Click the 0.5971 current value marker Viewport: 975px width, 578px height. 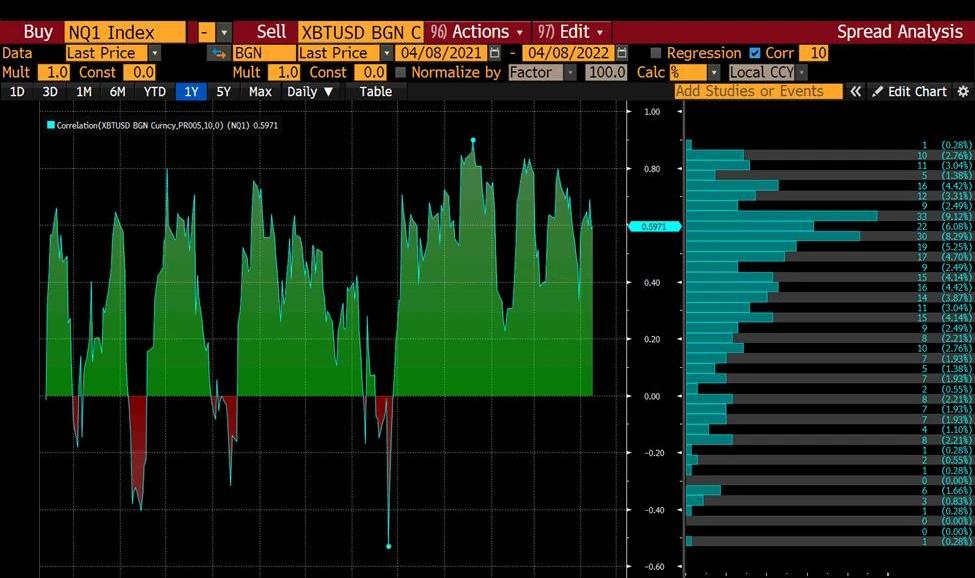(x=654, y=227)
